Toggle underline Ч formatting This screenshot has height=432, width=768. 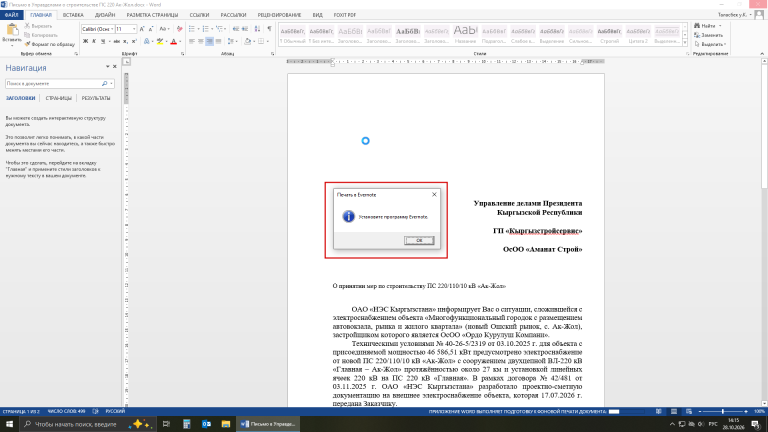coord(102,42)
